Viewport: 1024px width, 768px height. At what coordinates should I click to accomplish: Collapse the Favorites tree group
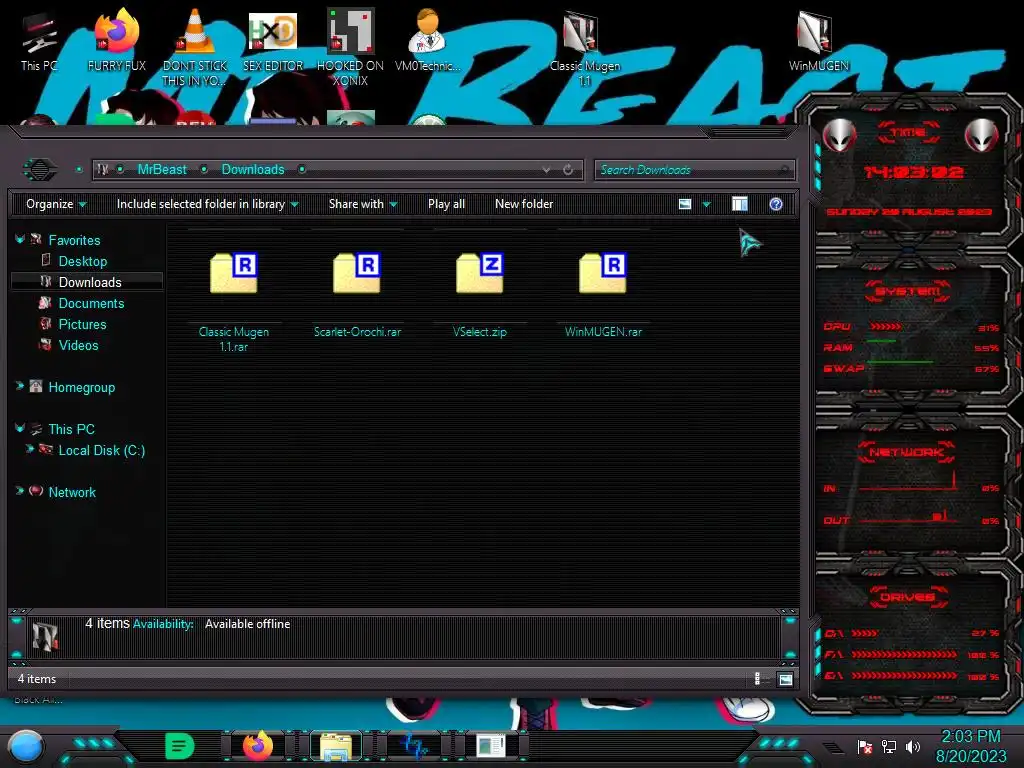point(20,240)
